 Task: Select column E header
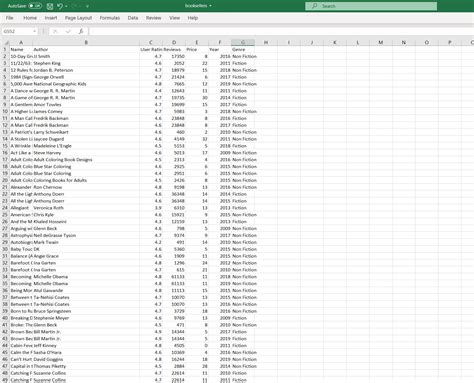pos(197,42)
